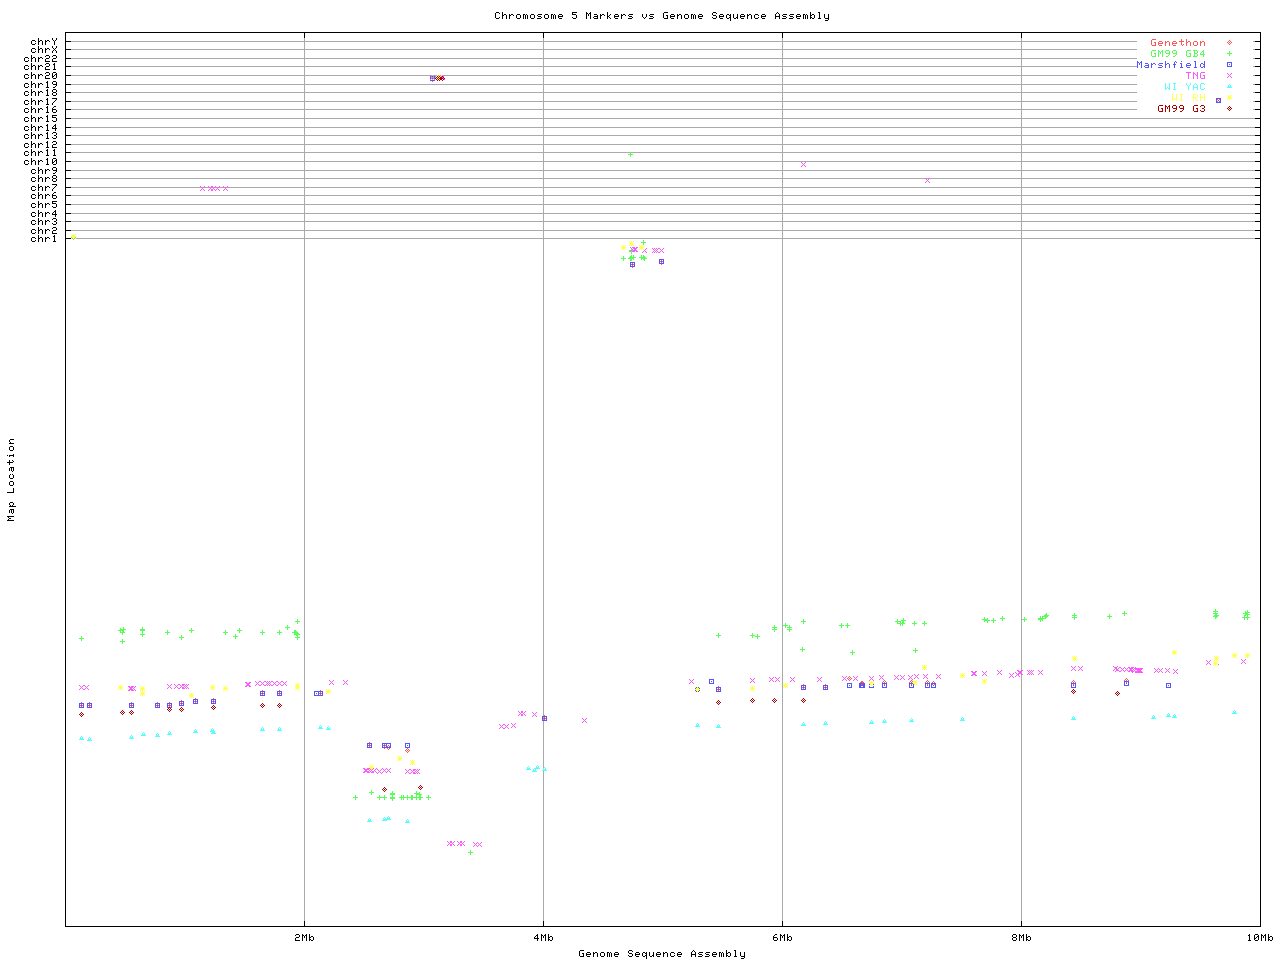Click the Genome Sequence Assembly axis title
This screenshot has width=1280, height=960.
(x=661, y=954)
